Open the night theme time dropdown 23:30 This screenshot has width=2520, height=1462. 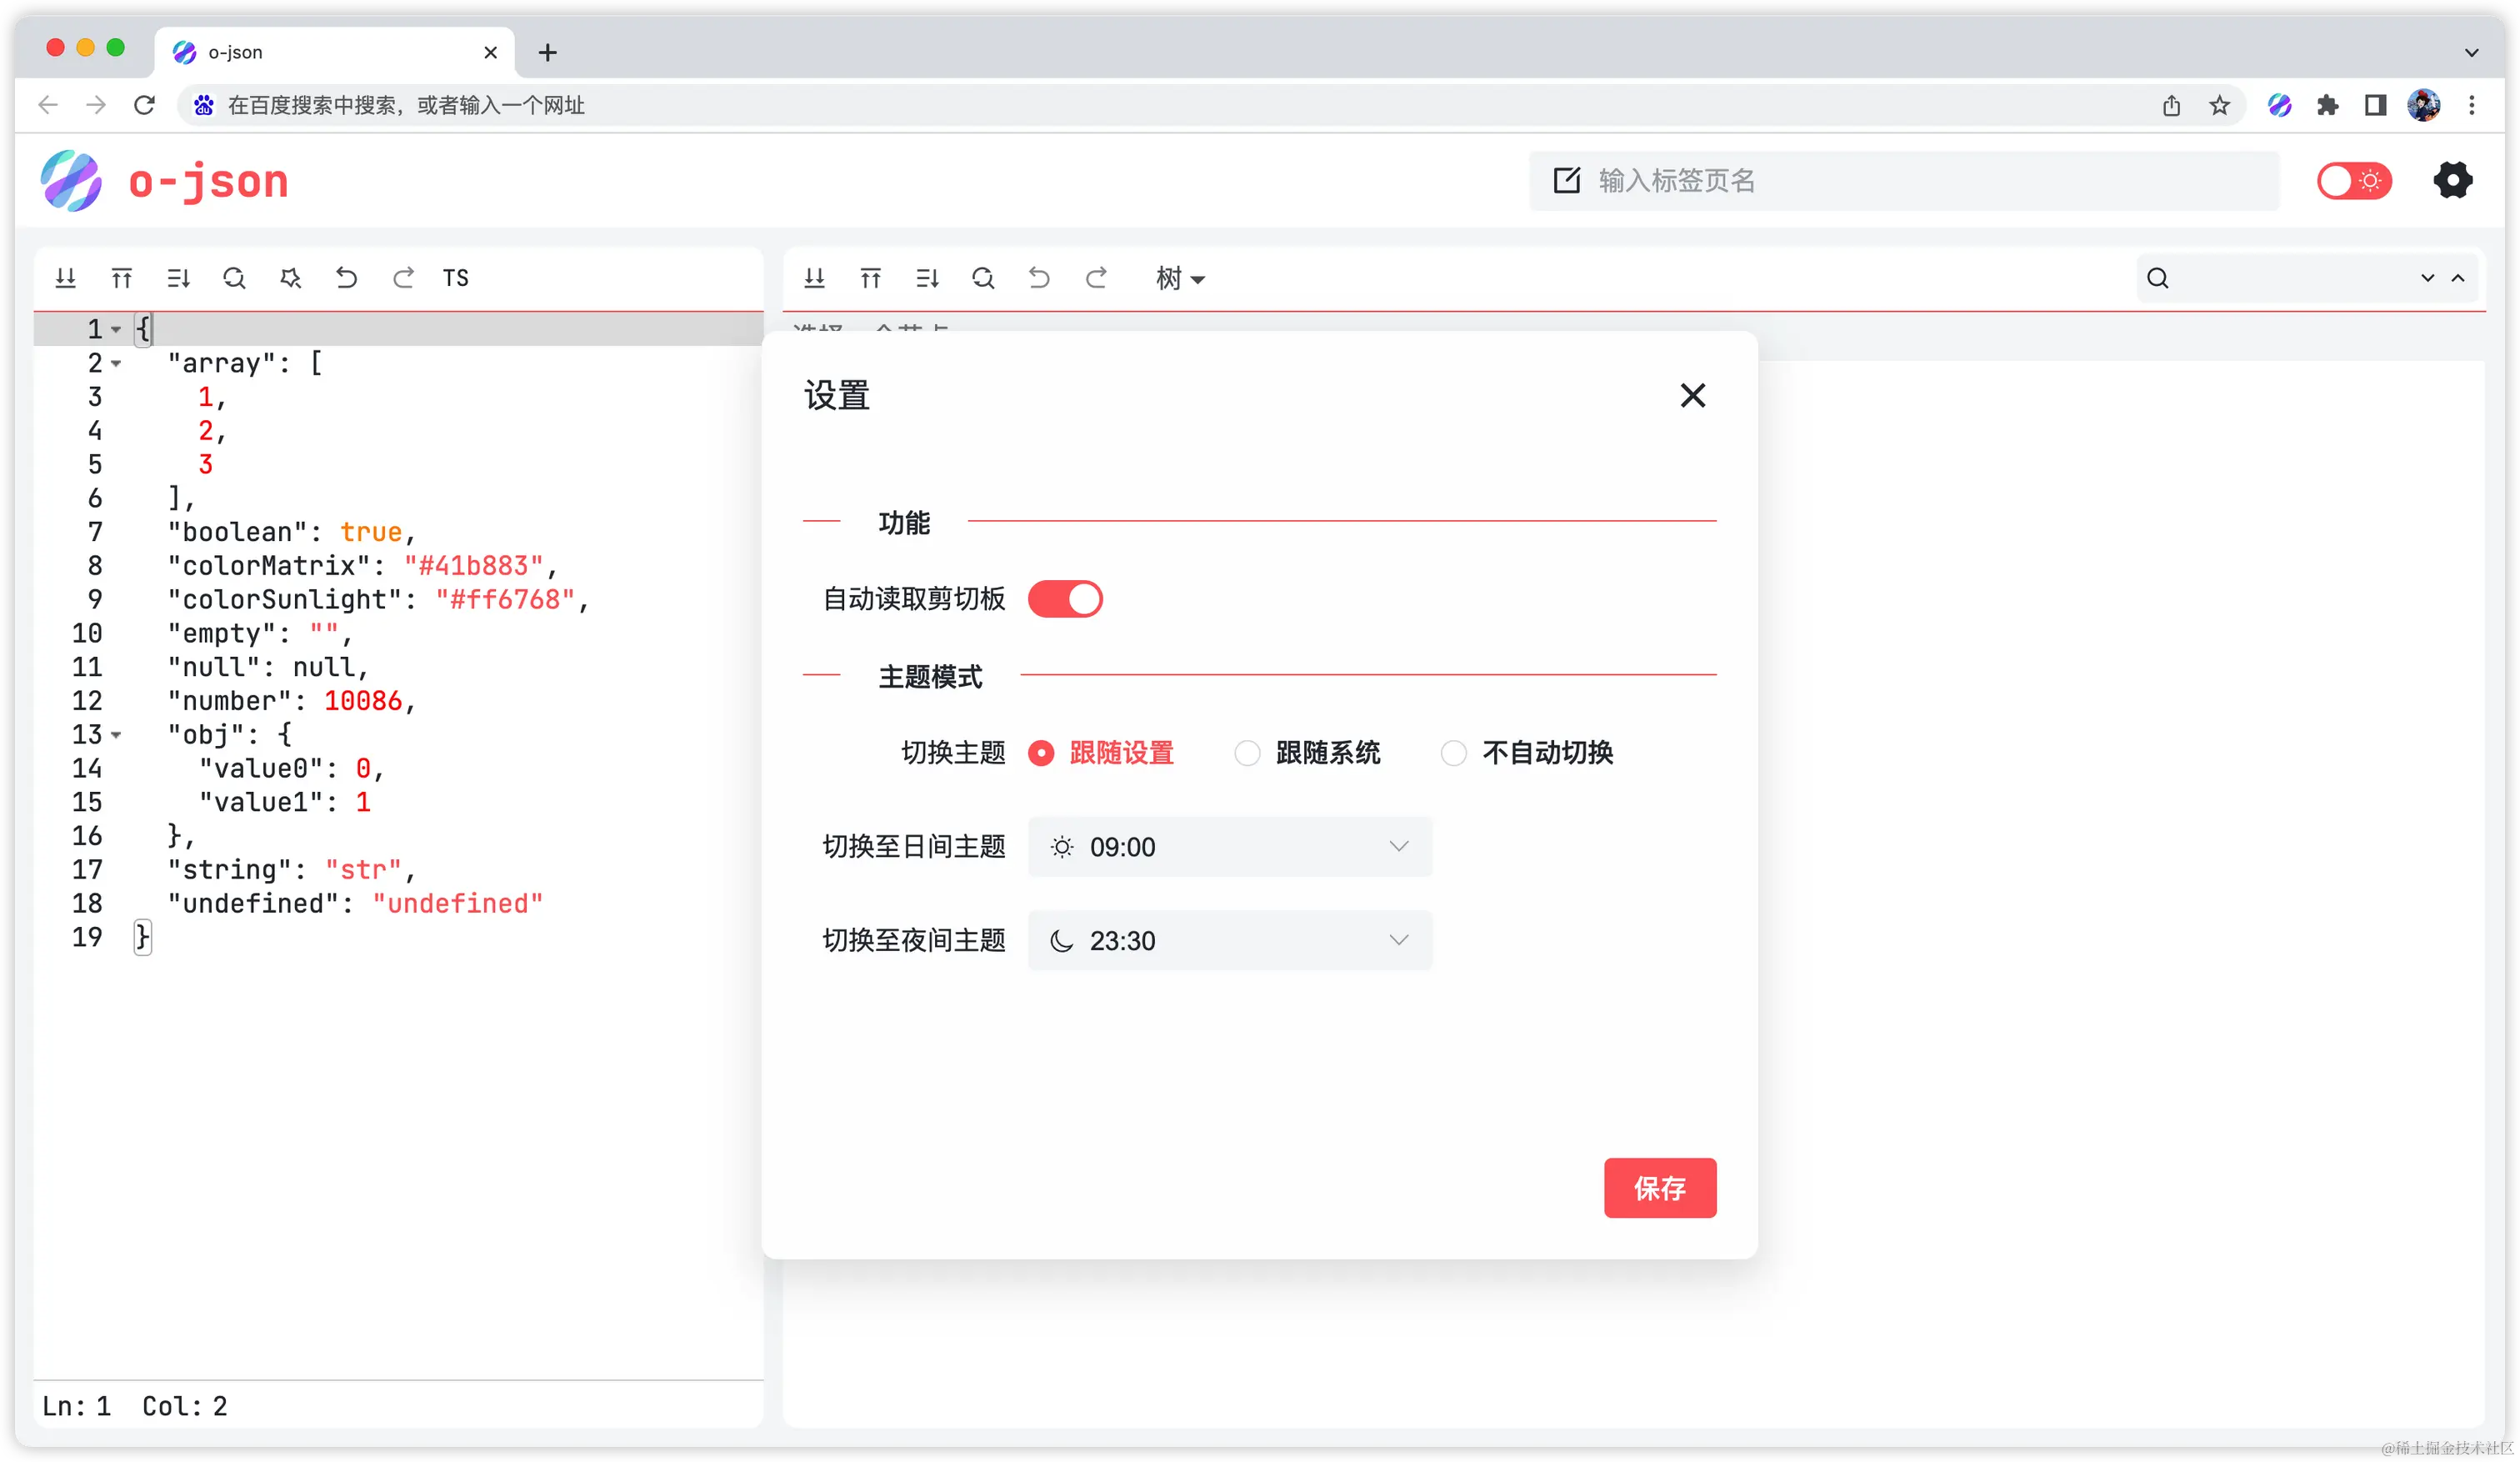pyautogui.click(x=1230, y=941)
